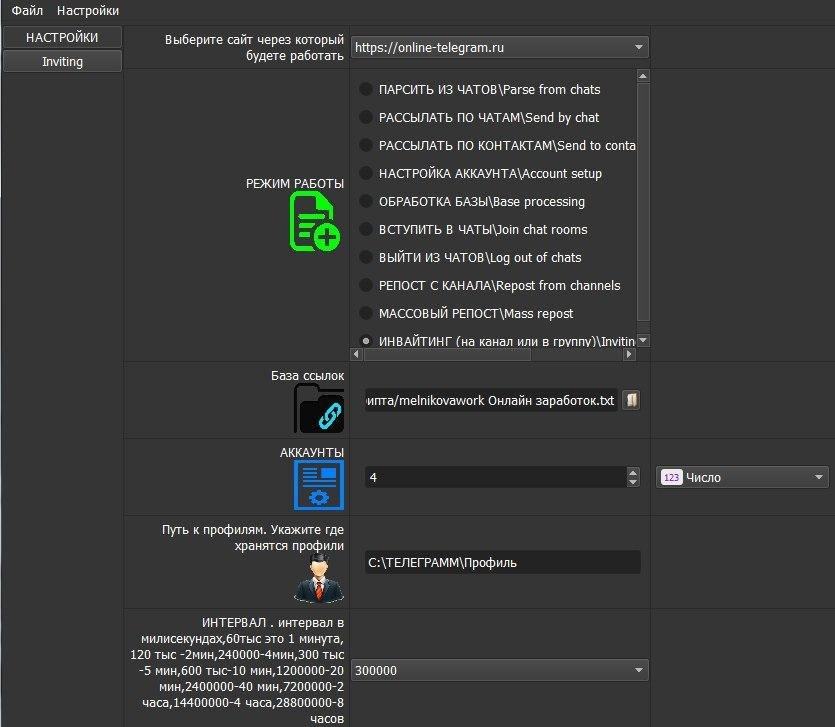Screen dimensions: 835x727
Task: Select Send by chat mode
Action: tap(366, 117)
